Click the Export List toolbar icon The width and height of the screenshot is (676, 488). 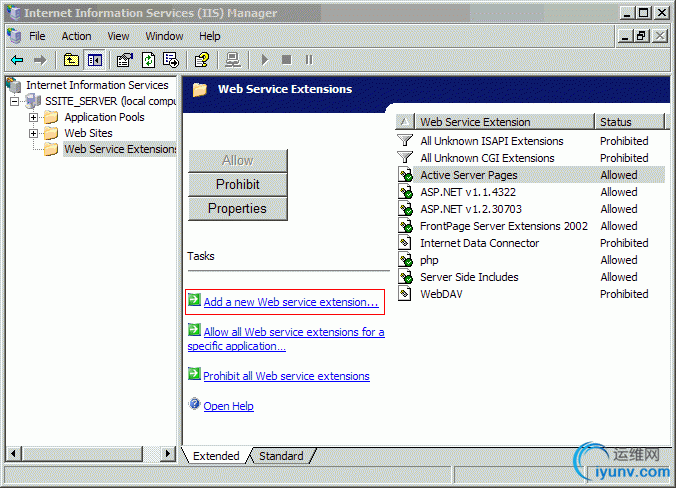pyautogui.click(x=171, y=60)
